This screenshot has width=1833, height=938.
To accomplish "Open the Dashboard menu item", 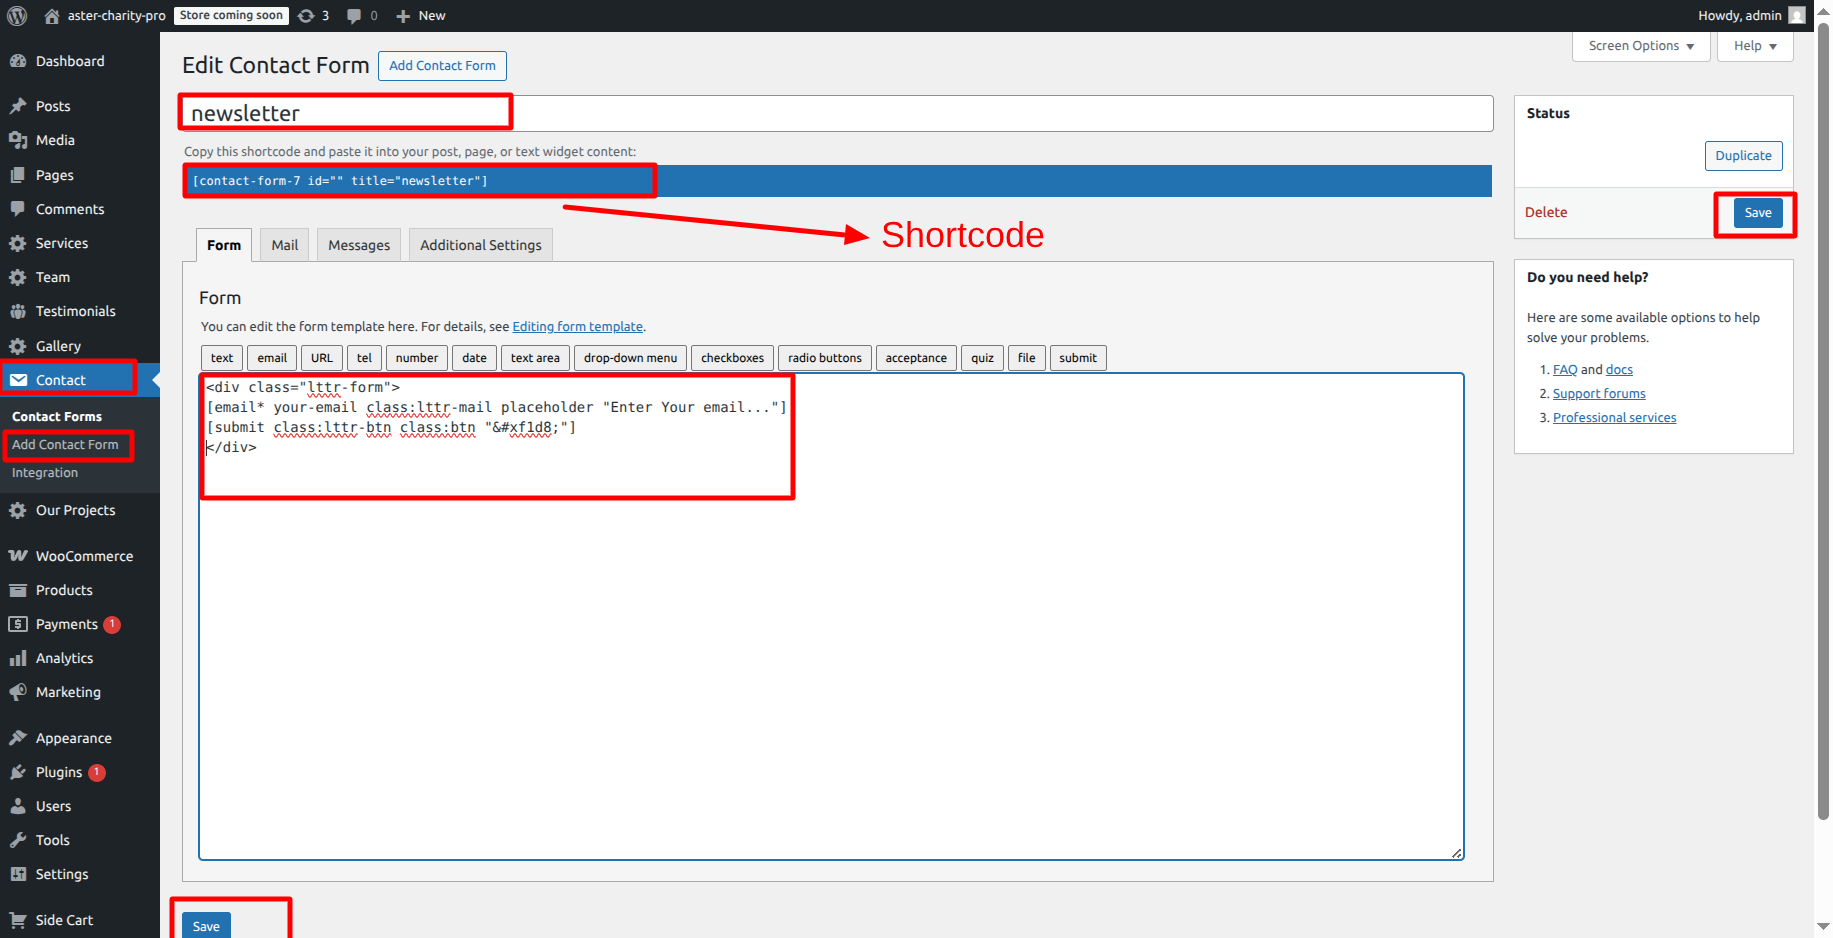I will click(x=69, y=61).
